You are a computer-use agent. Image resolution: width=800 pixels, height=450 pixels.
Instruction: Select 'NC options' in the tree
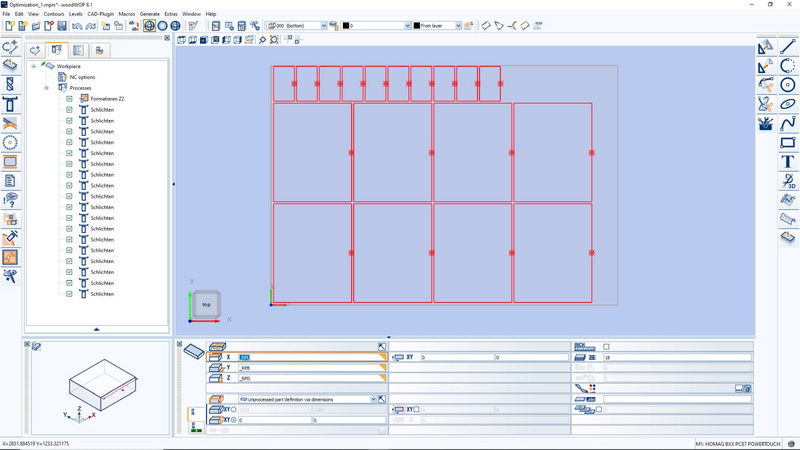pos(82,77)
